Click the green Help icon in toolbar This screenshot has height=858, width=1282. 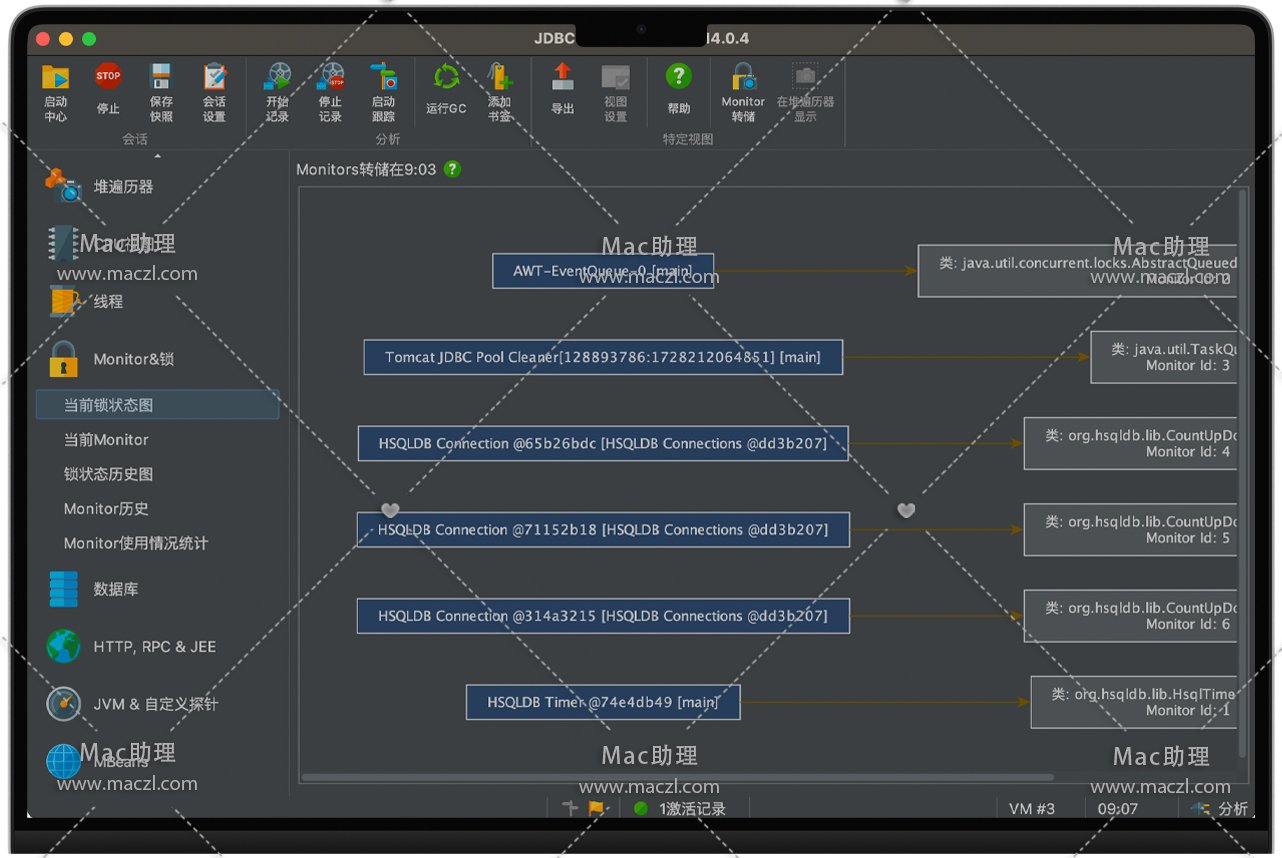679,92
